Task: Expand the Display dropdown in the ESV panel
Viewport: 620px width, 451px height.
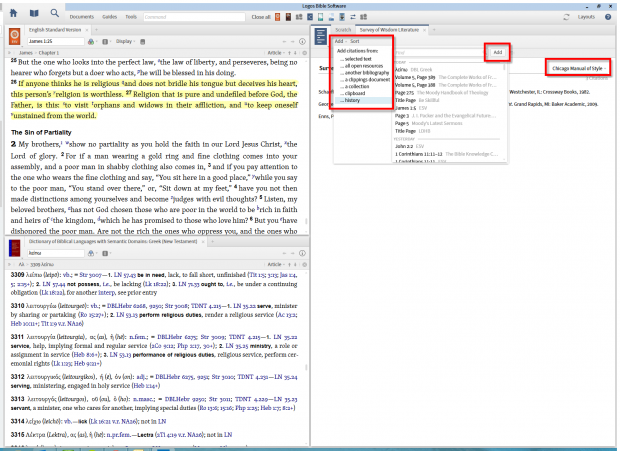Action: [x=125, y=43]
